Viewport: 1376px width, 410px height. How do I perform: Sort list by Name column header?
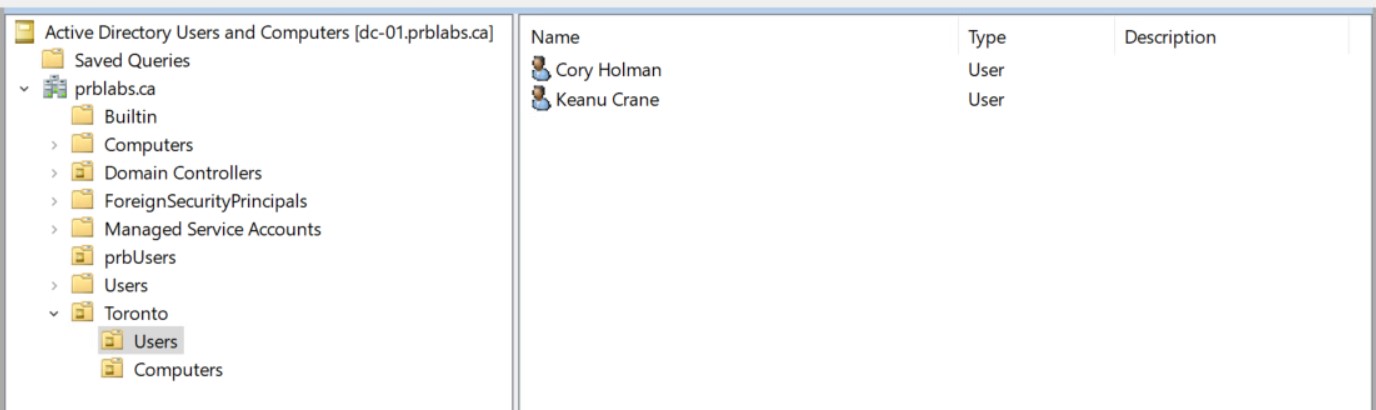point(555,37)
